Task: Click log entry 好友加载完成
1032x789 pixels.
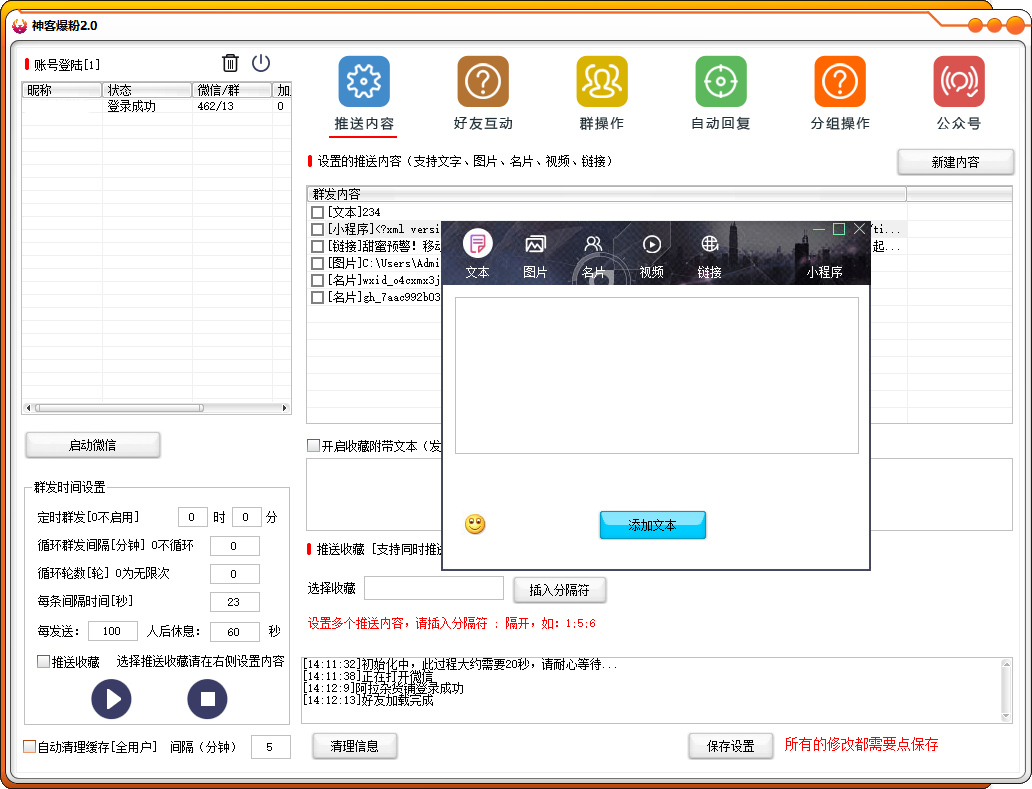Action: click(x=369, y=700)
